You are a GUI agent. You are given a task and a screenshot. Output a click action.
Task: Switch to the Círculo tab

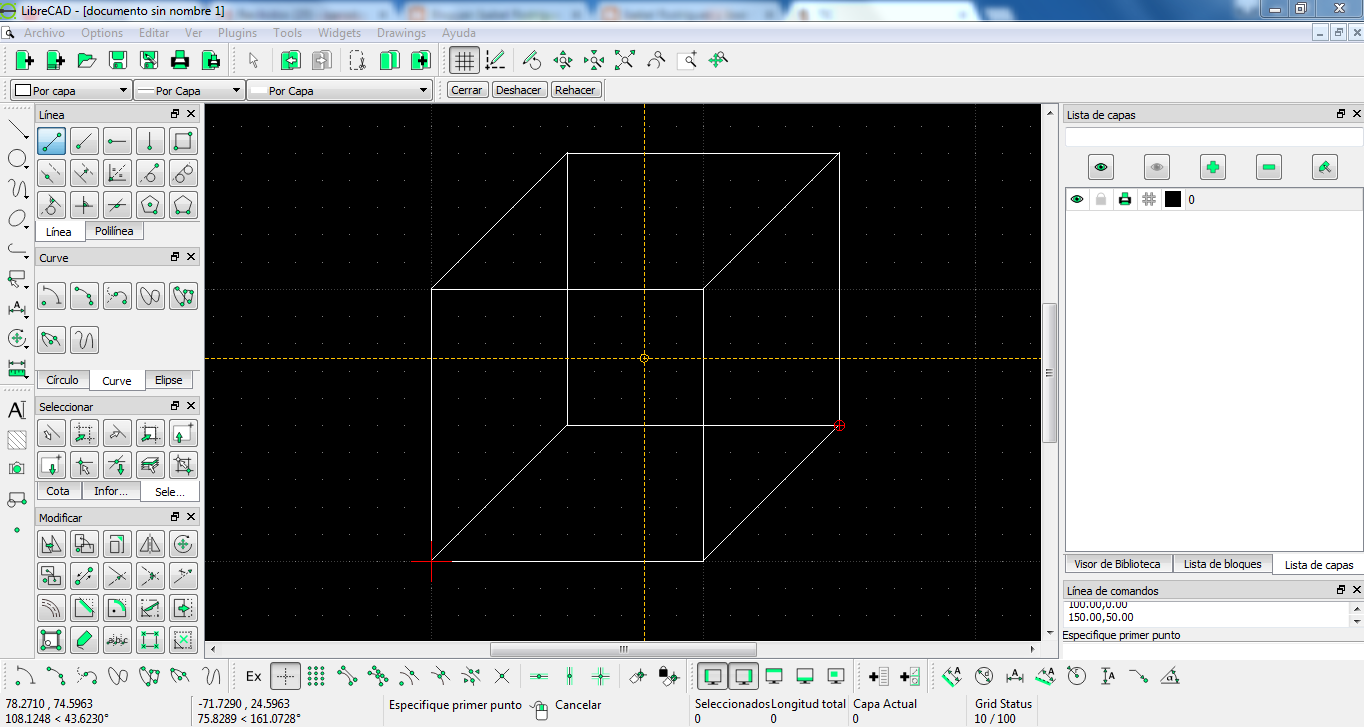coord(62,380)
